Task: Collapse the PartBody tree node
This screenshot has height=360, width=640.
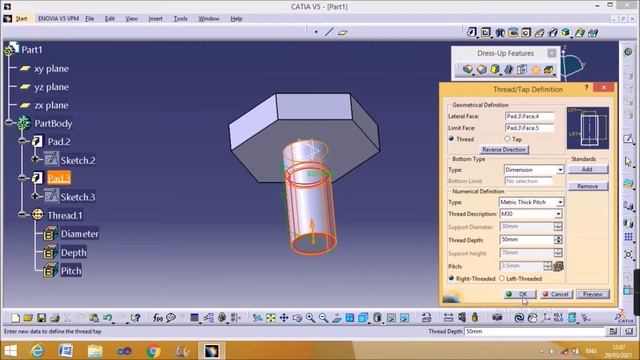Action: [9, 122]
